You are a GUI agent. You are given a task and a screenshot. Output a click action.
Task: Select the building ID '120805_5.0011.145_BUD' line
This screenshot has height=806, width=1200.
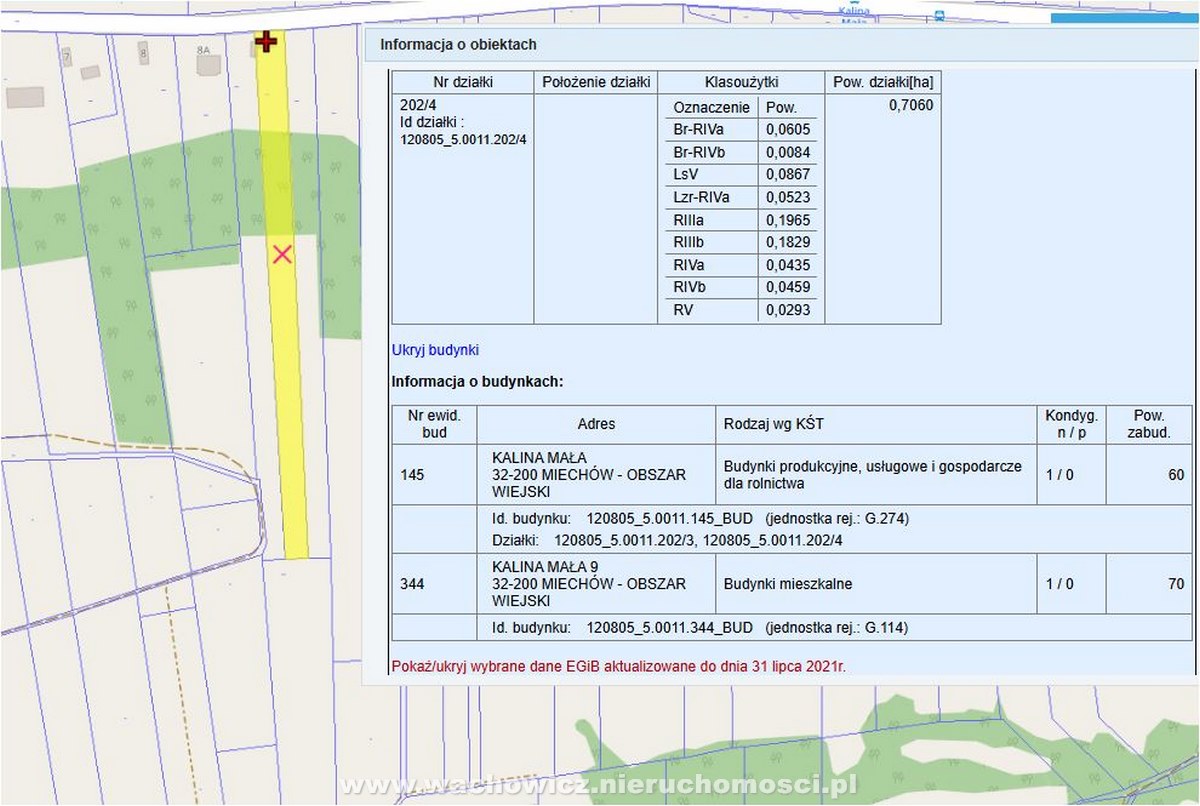pos(700,519)
